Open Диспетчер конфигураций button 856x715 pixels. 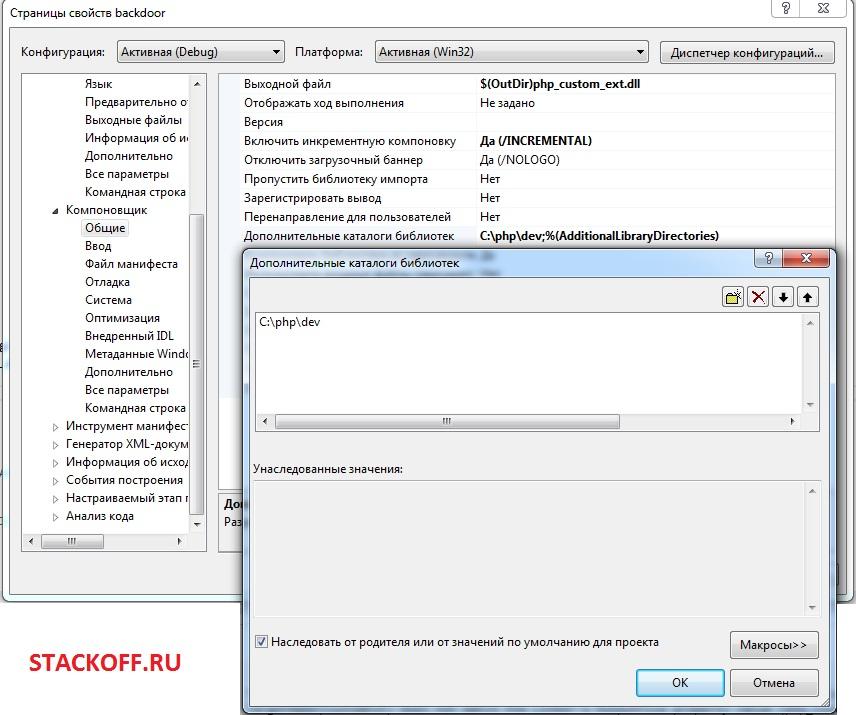click(747, 53)
